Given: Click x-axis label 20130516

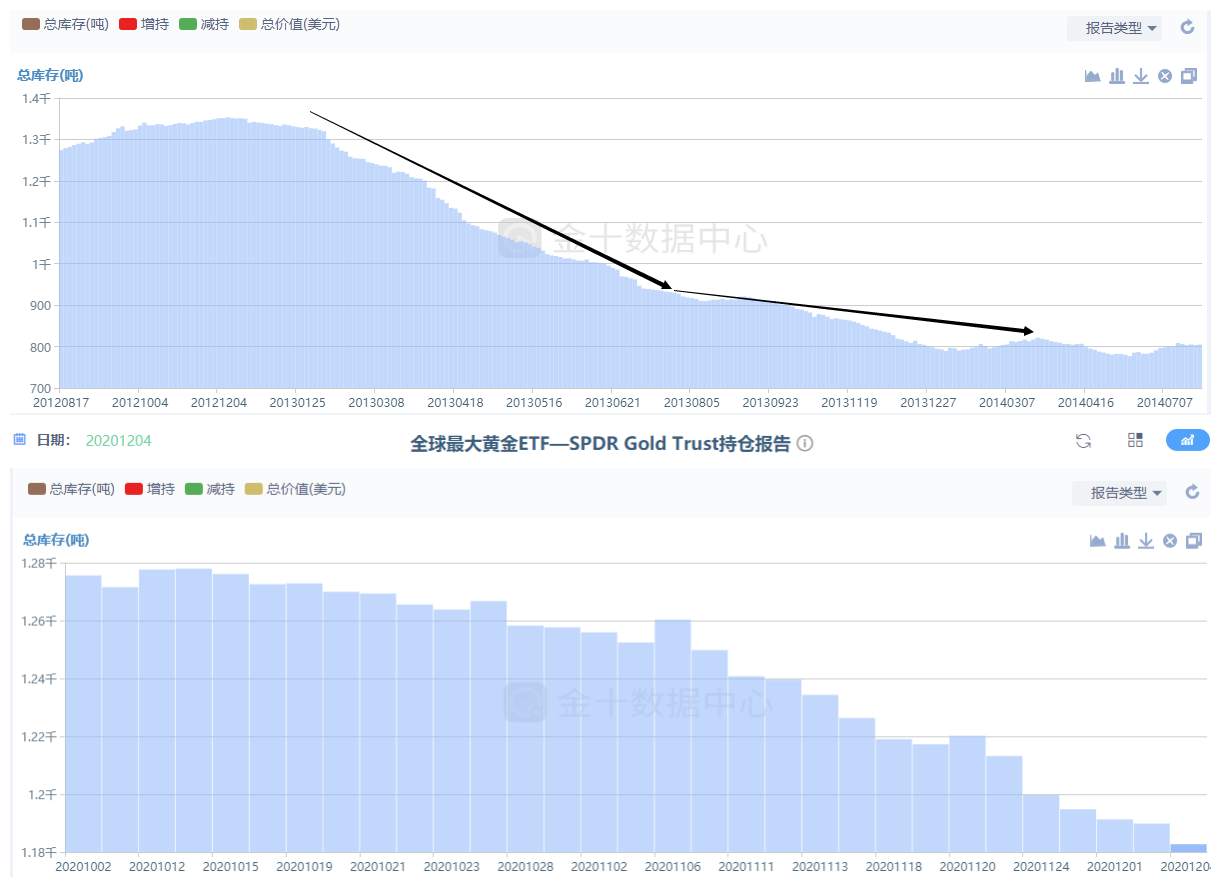Looking at the screenshot, I should pos(532,402).
